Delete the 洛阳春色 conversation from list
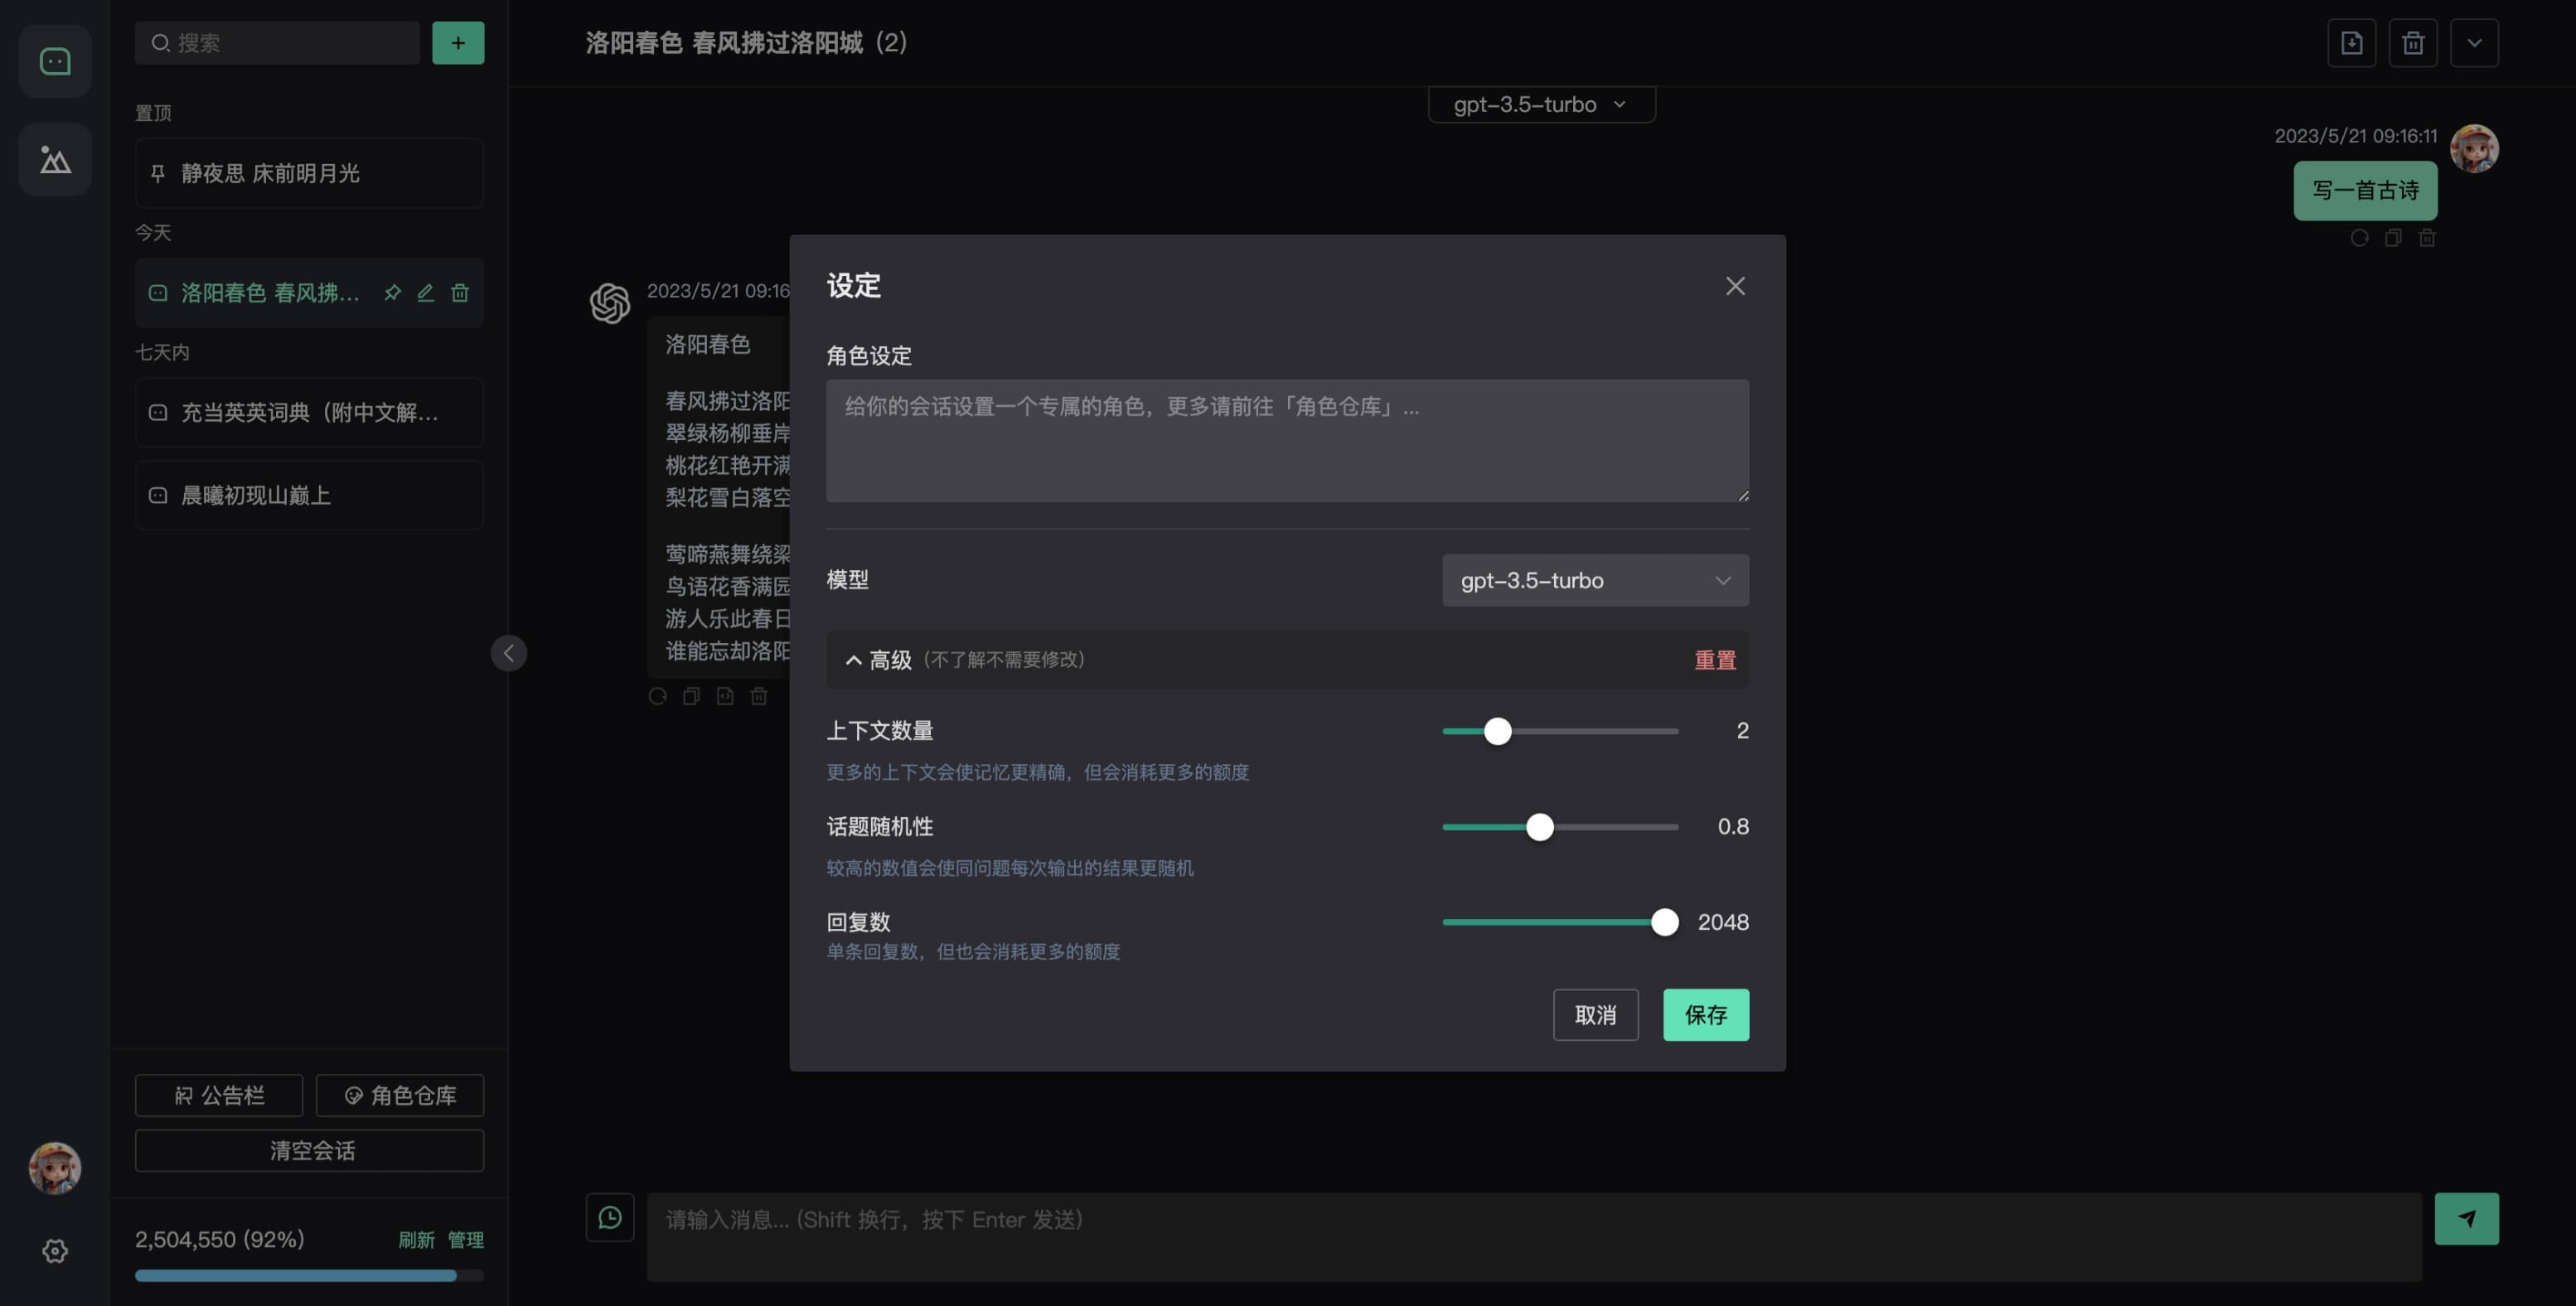Viewport: 2576px width, 1306px height. coord(460,293)
